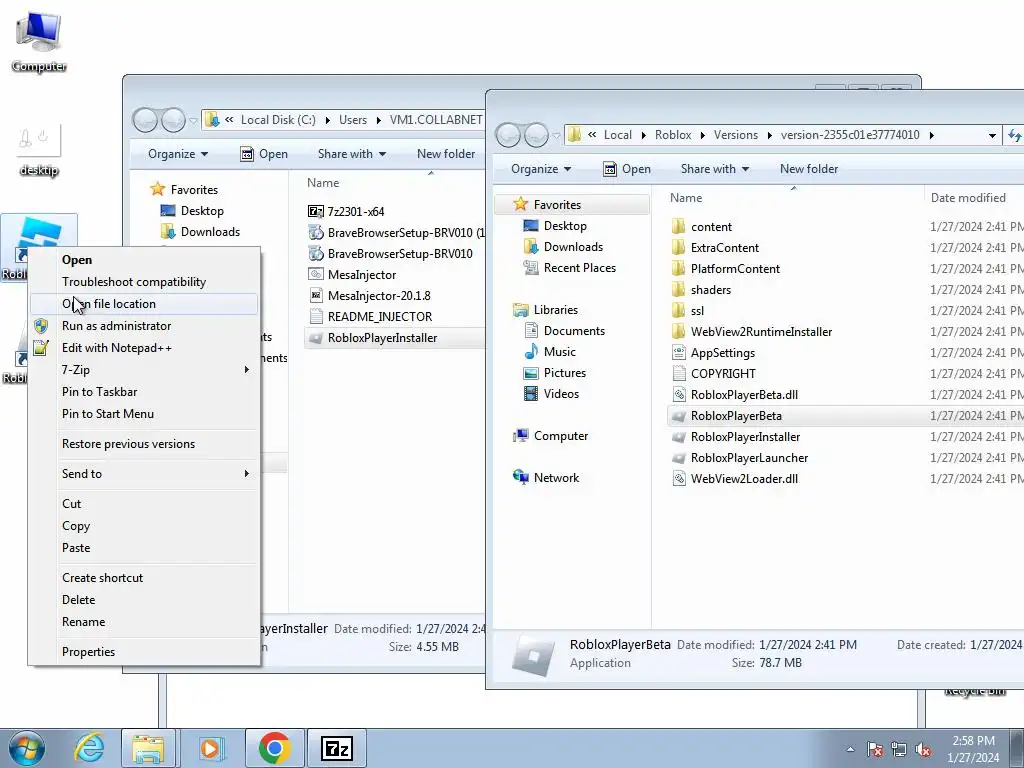1024x768 pixels.
Task: Click the network tray icon
Action: 899,749
